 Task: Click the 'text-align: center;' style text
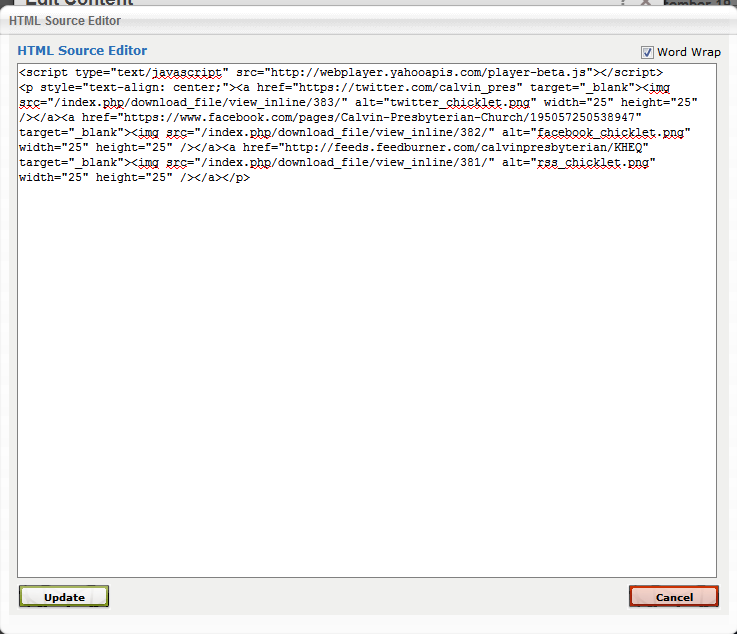155,87
